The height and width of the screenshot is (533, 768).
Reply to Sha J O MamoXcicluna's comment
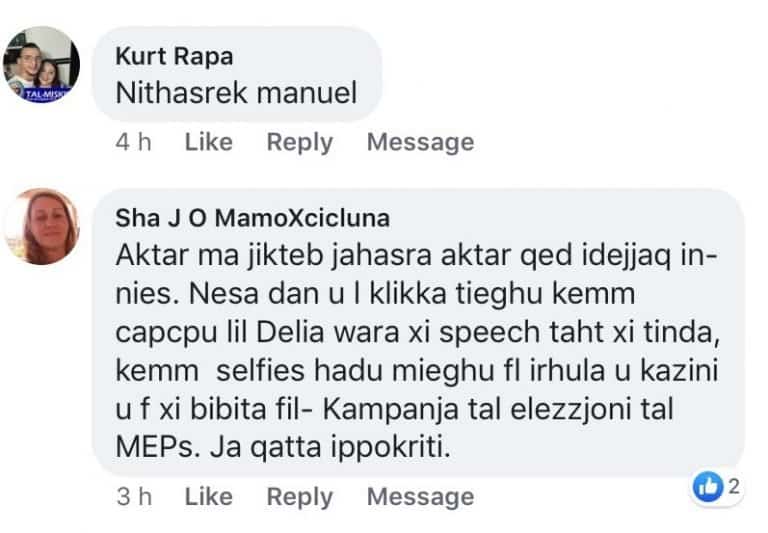point(299,496)
